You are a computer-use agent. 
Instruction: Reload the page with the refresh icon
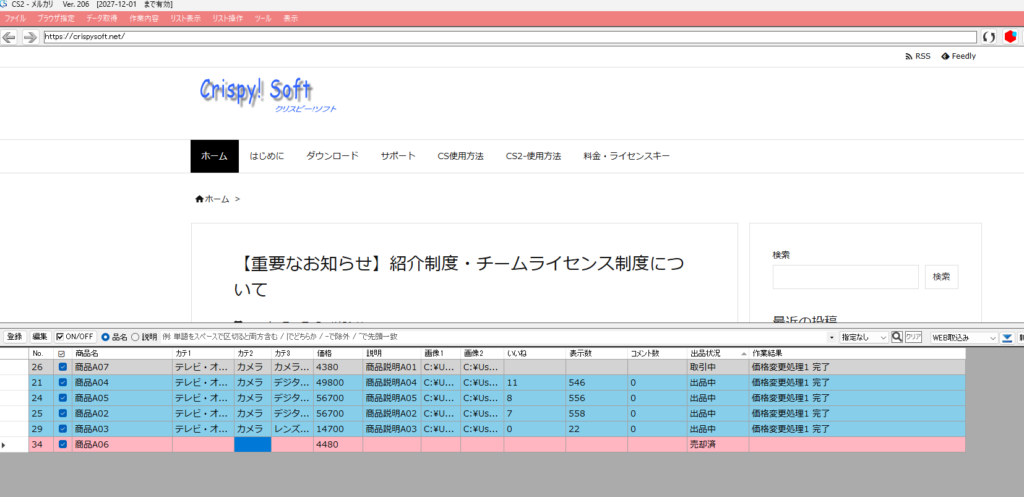tap(989, 37)
